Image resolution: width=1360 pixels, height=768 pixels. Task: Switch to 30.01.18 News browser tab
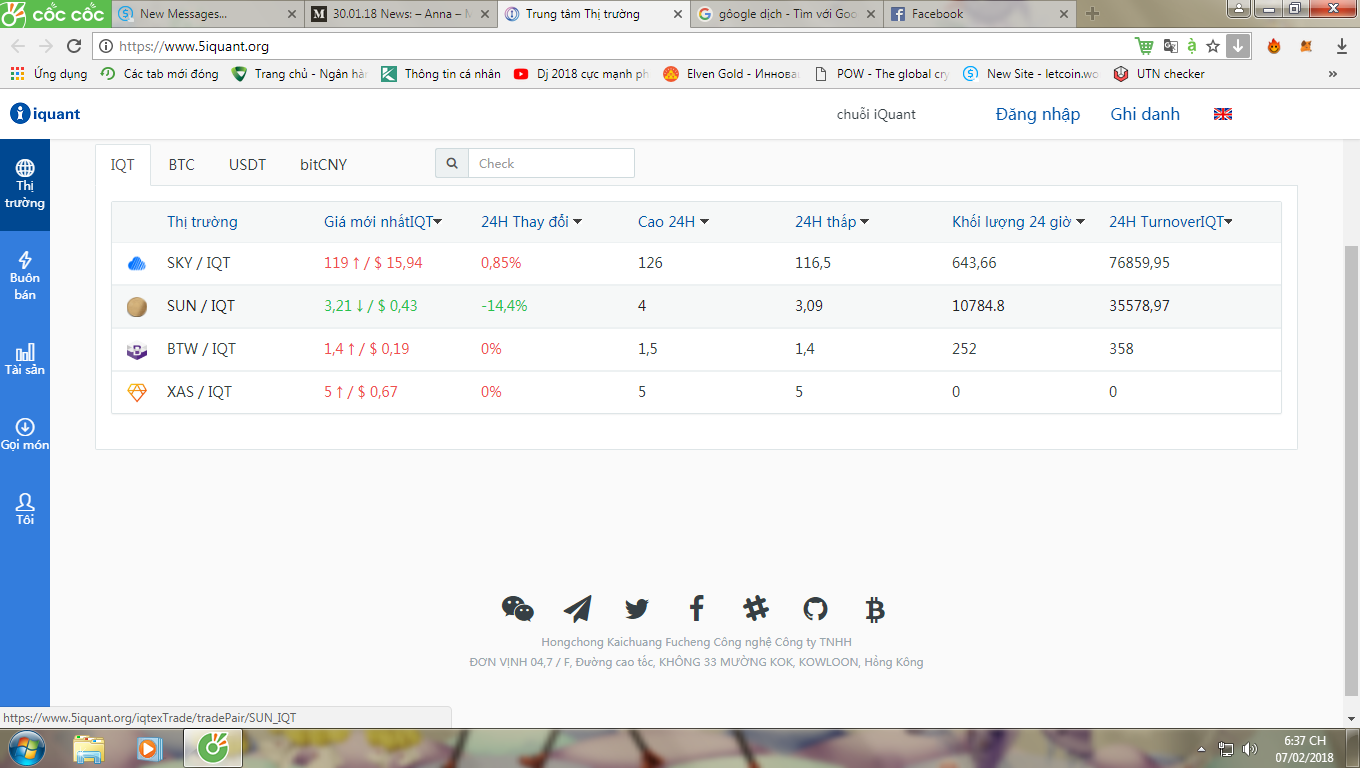(x=398, y=14)
